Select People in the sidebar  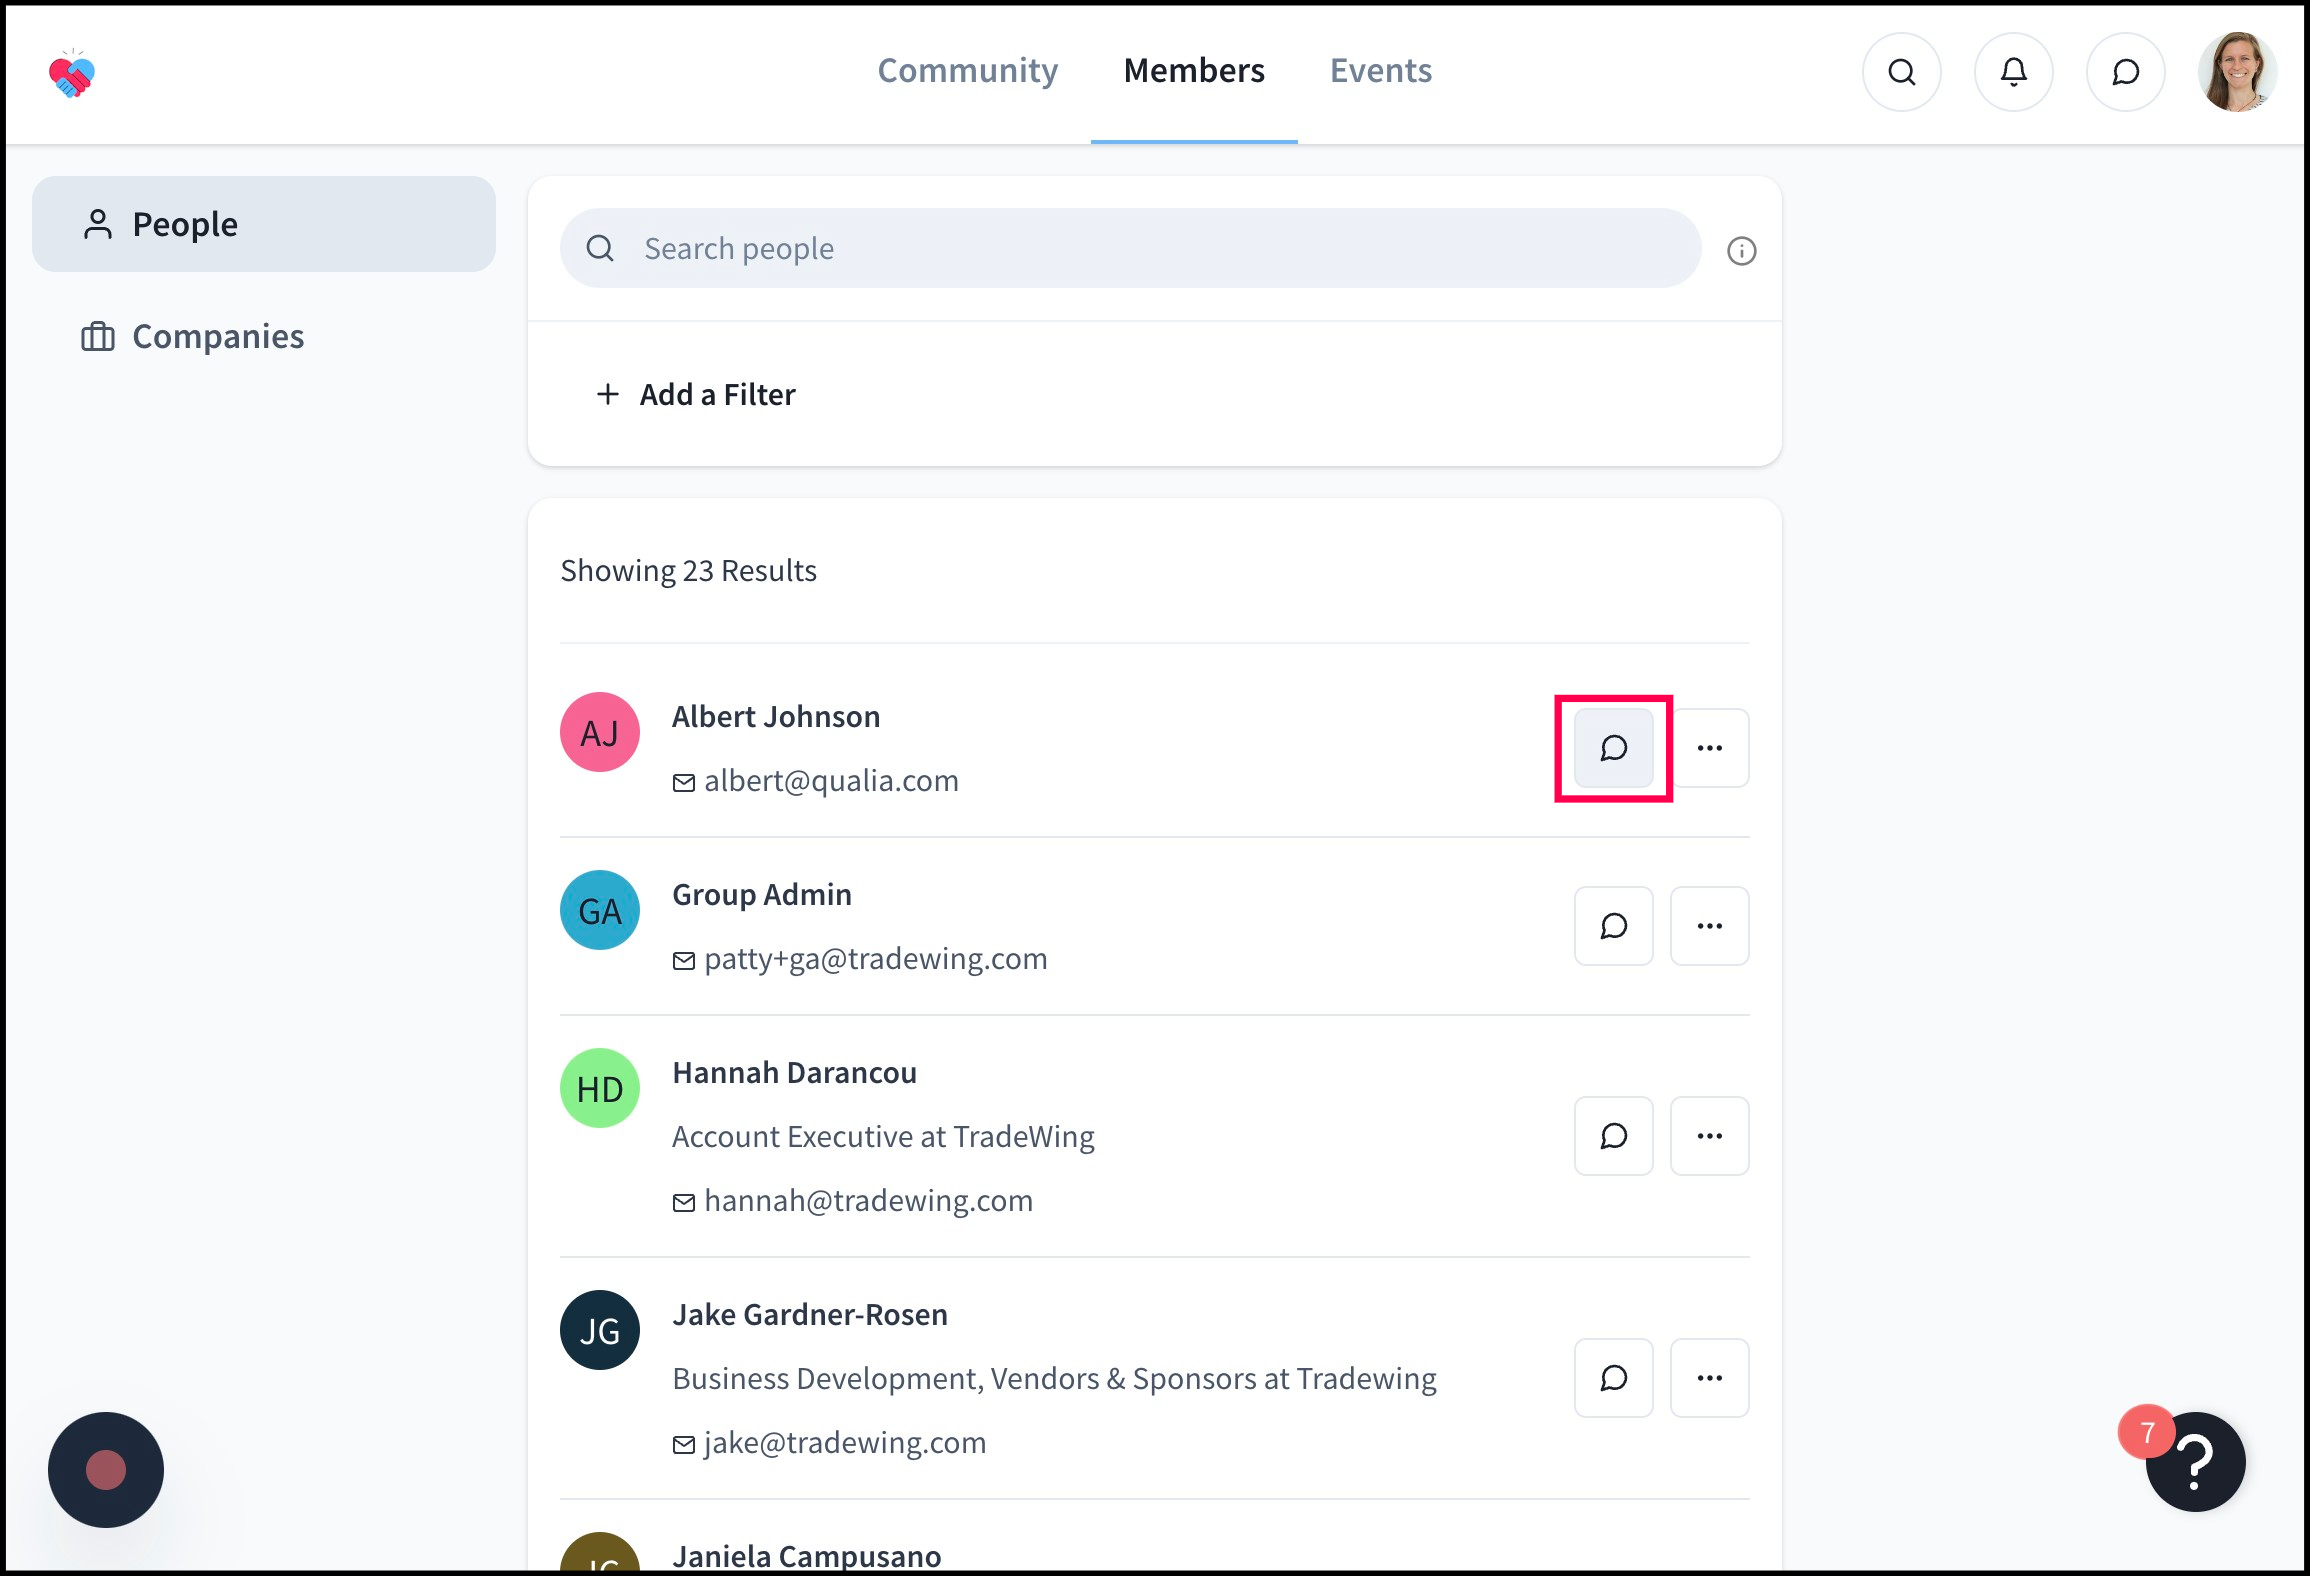pos(264,224)
